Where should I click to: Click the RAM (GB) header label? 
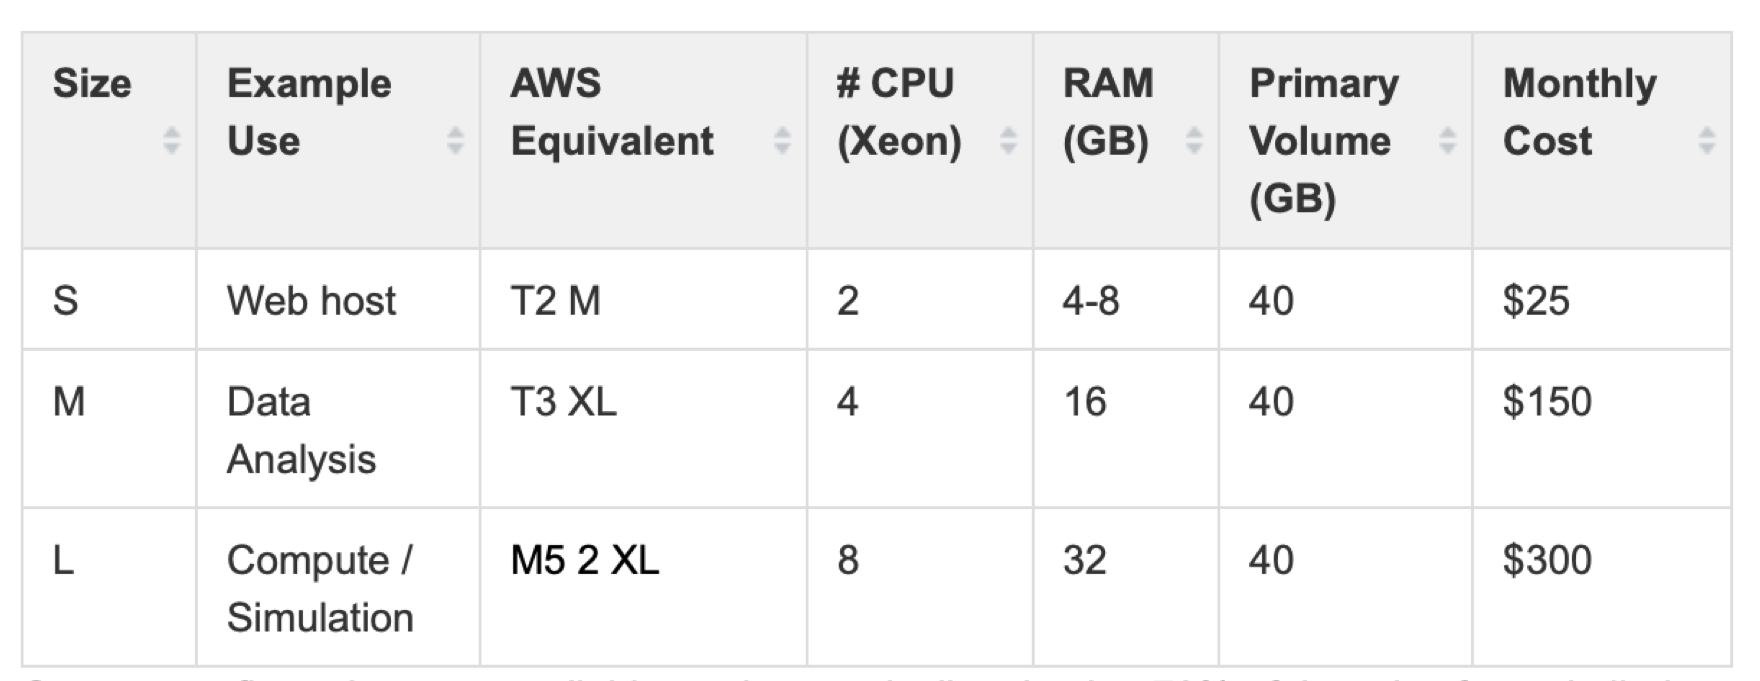click(x=1107, y=112)
